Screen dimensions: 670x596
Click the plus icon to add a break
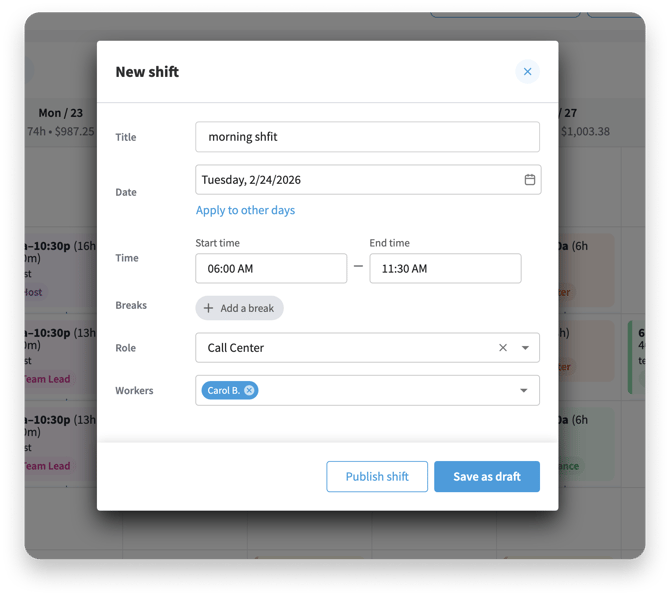209,308
